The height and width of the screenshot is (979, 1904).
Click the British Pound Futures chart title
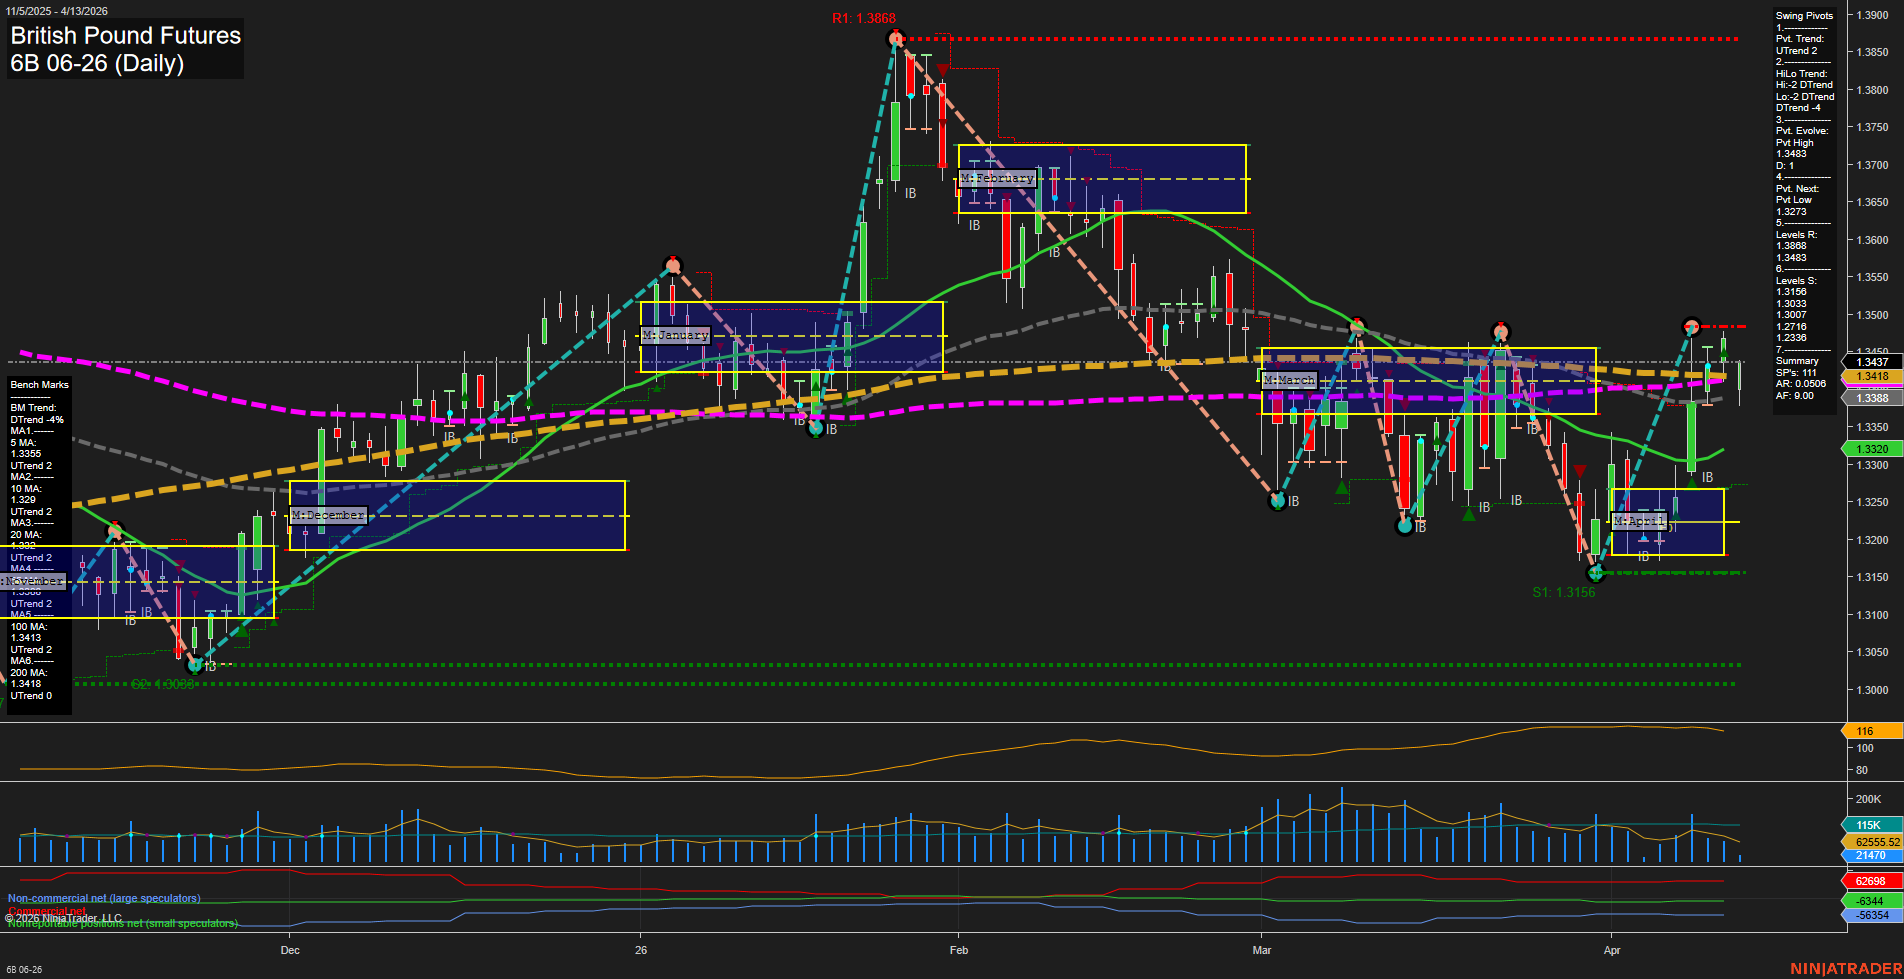click(124, 36)
